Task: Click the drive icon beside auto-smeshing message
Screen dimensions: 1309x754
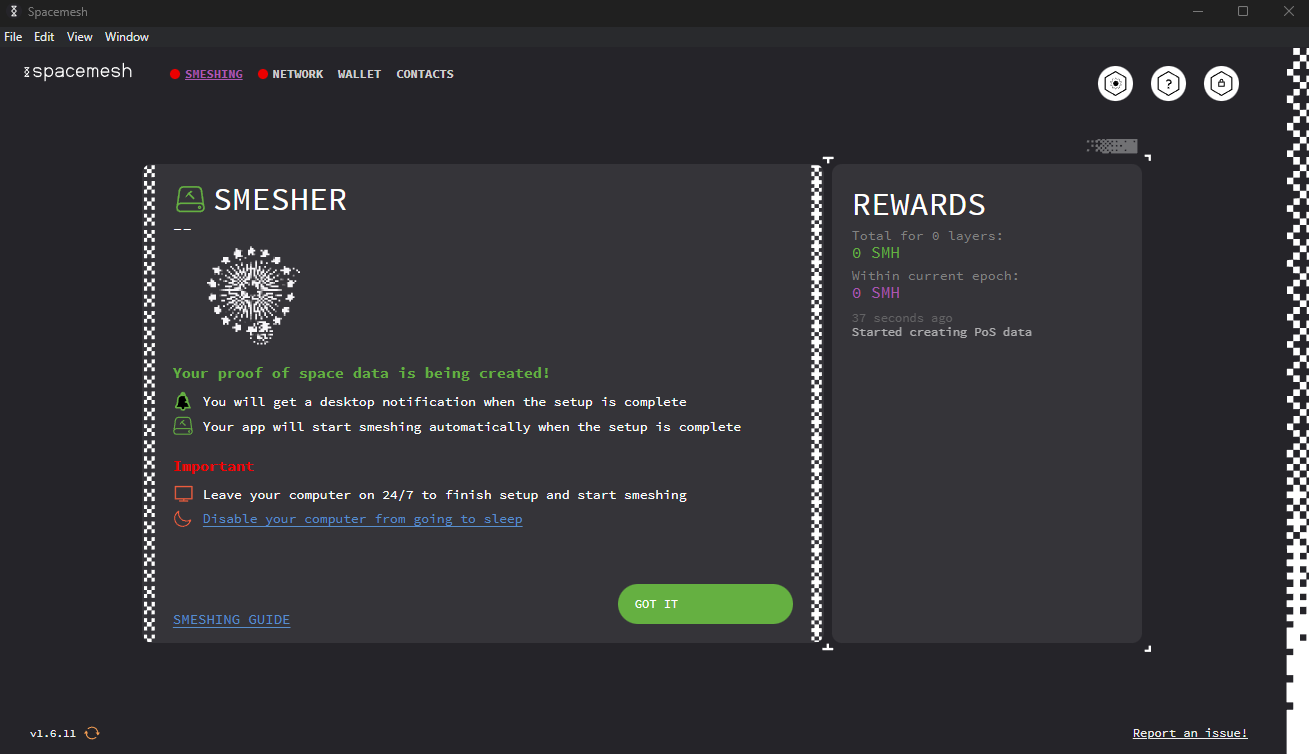Action: pyautogui.click(x=183, y=426)
